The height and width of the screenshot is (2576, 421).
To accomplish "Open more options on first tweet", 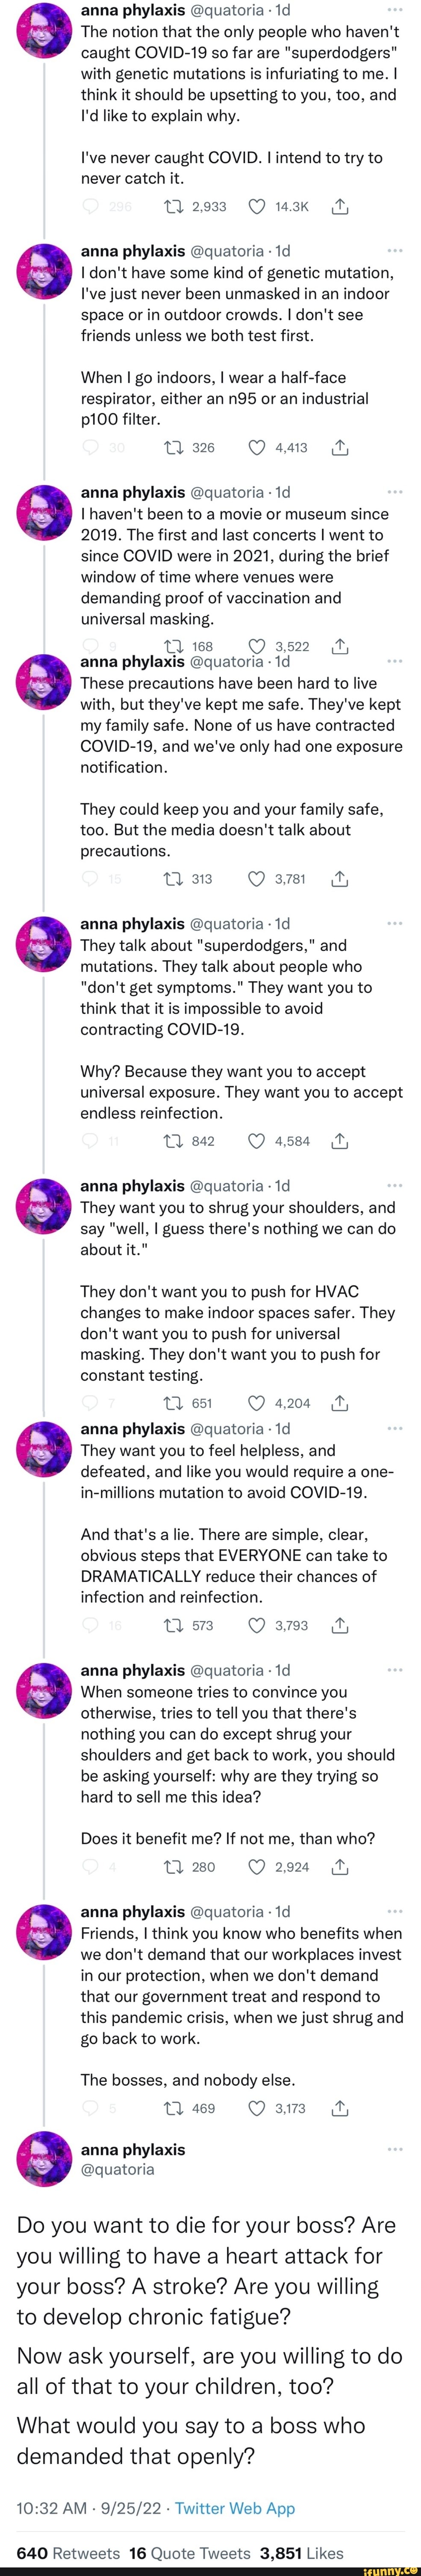I will (394, 9).
